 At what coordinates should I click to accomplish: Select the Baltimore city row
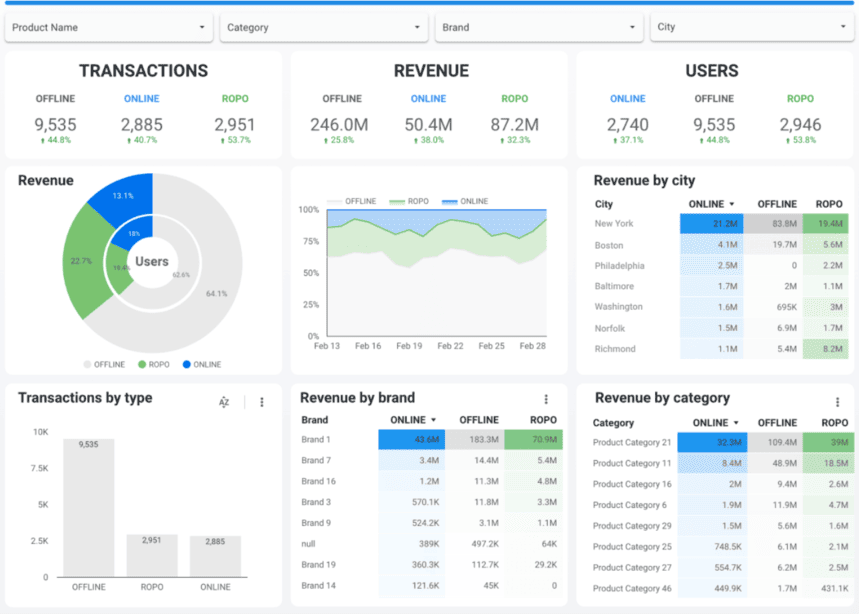(720, 286)
